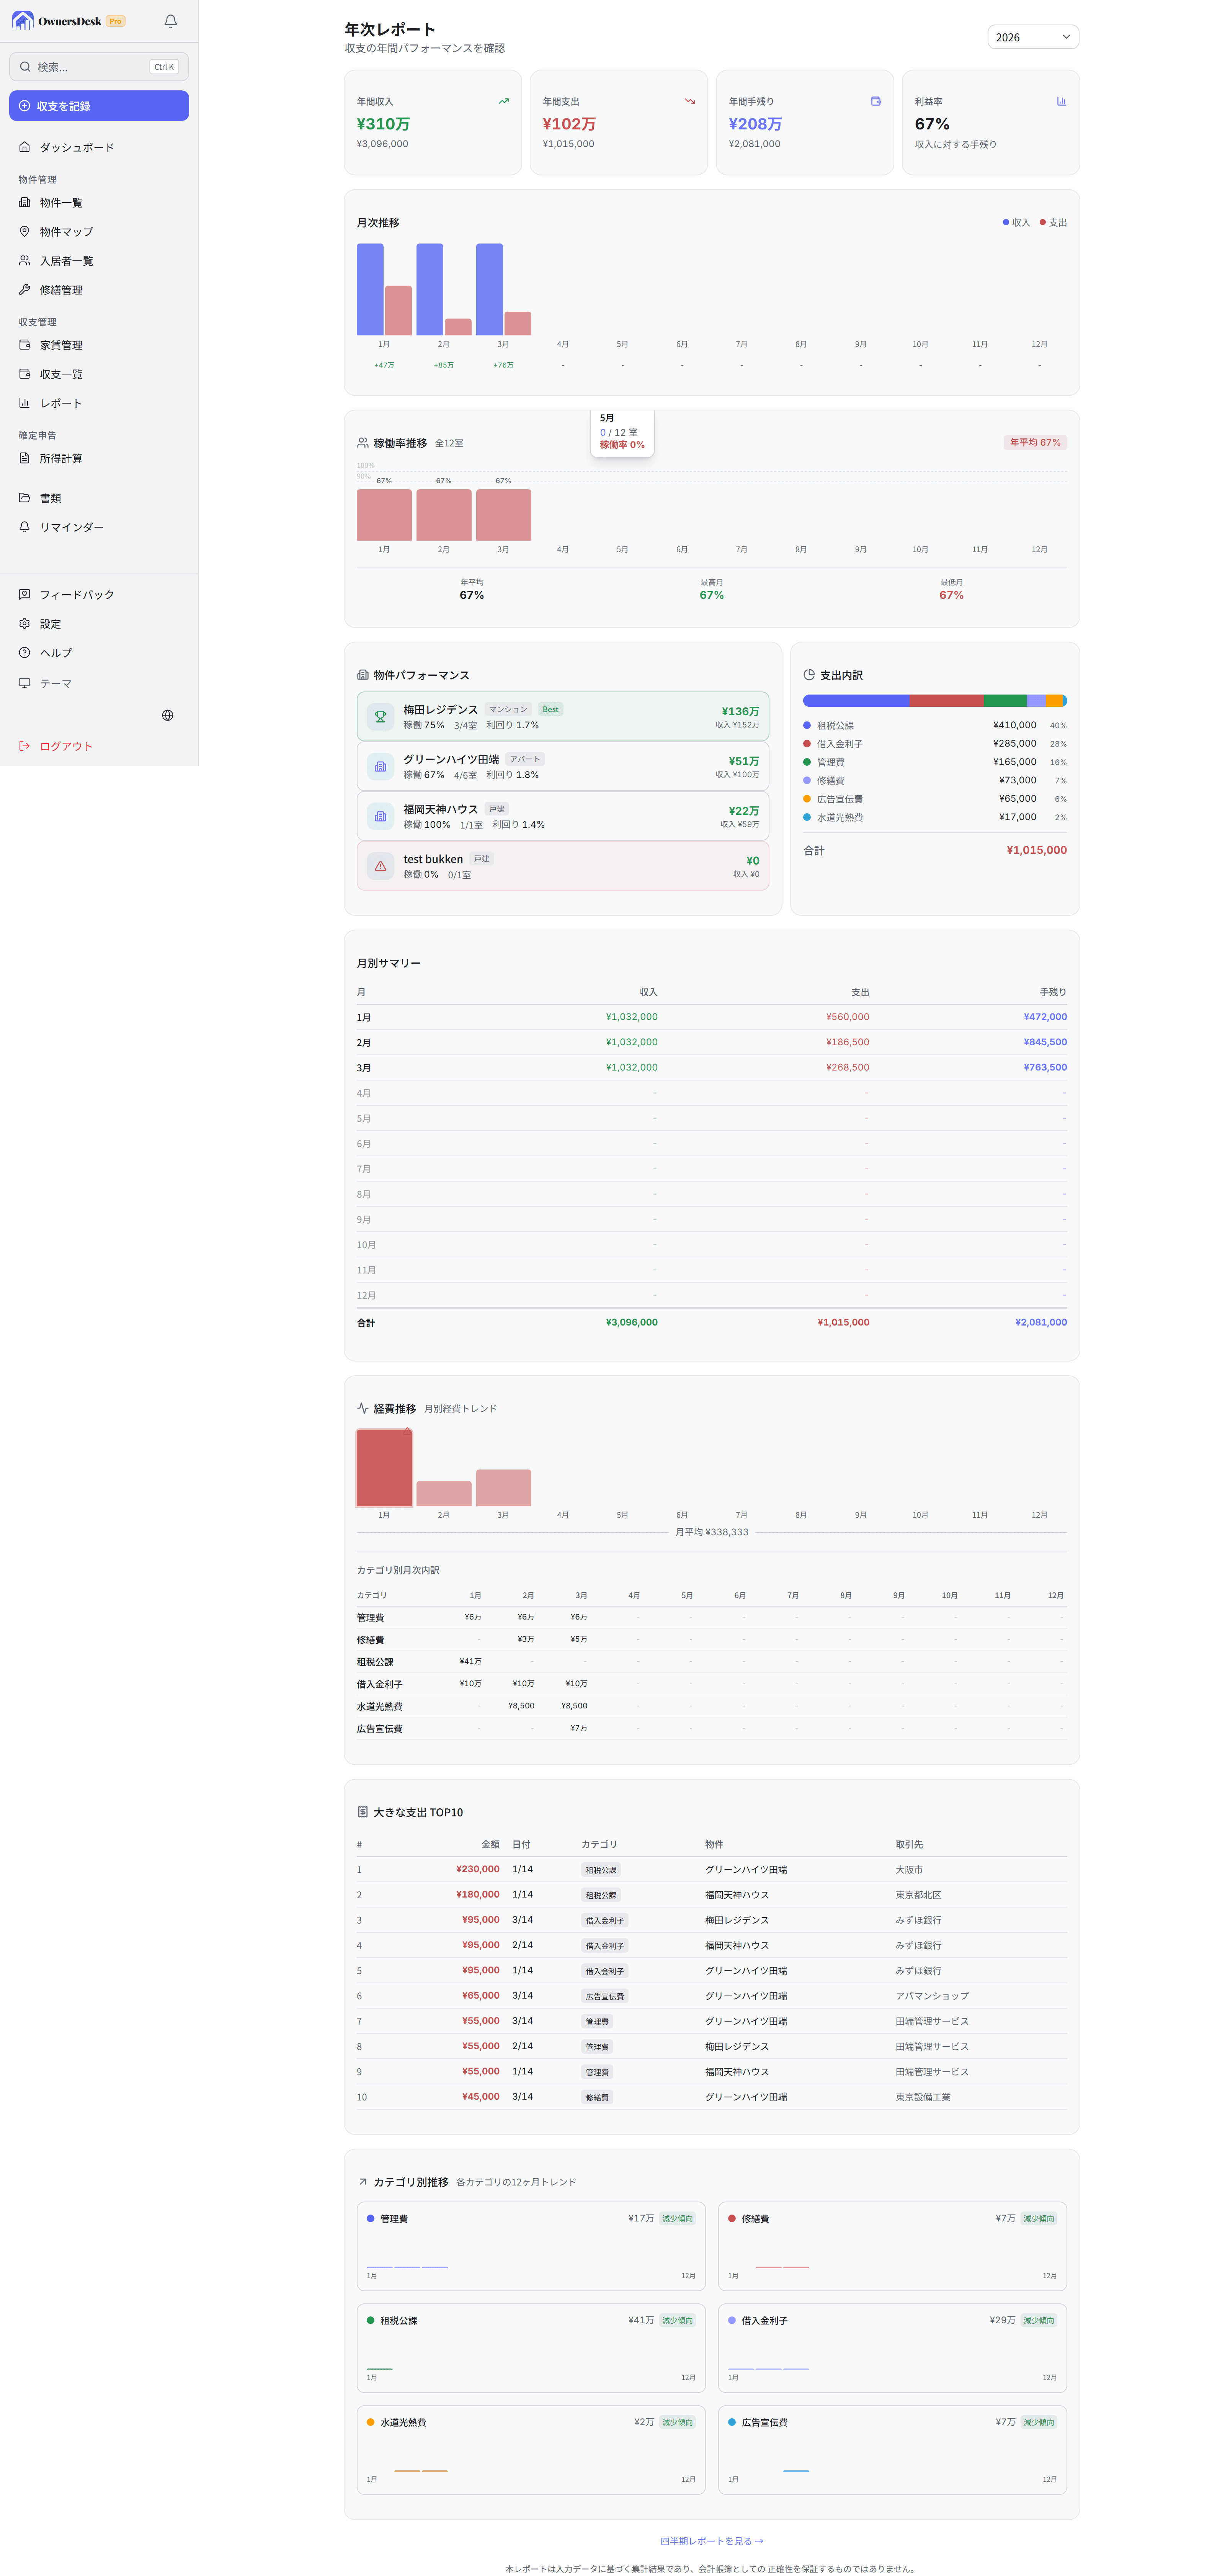
Task: Click the dashboard home icon
Action: point(25,147)
